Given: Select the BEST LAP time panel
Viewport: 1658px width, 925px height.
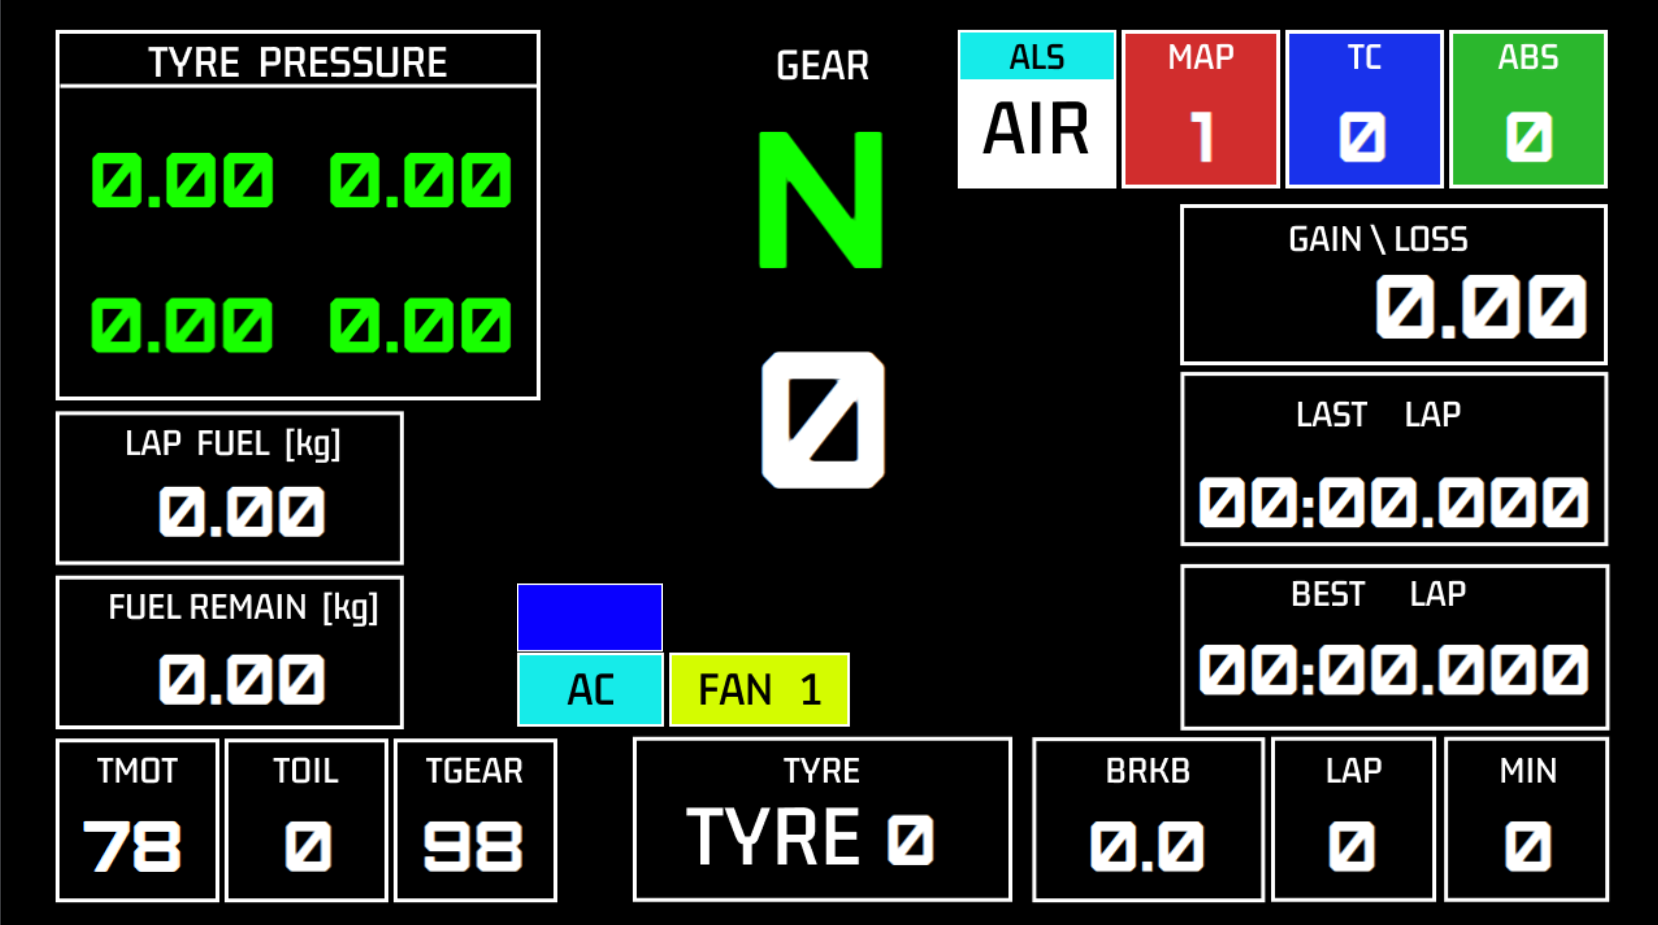Looking at the screenshot, I should [1394, 647].
